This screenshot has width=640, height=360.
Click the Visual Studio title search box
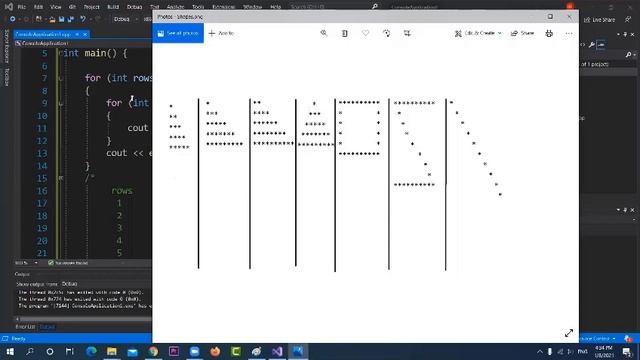[334, 7]
